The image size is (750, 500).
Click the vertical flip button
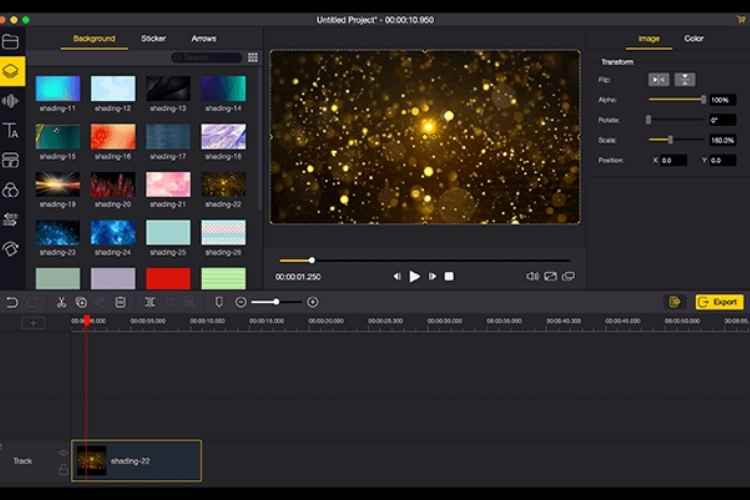click(x=685, y=79)
